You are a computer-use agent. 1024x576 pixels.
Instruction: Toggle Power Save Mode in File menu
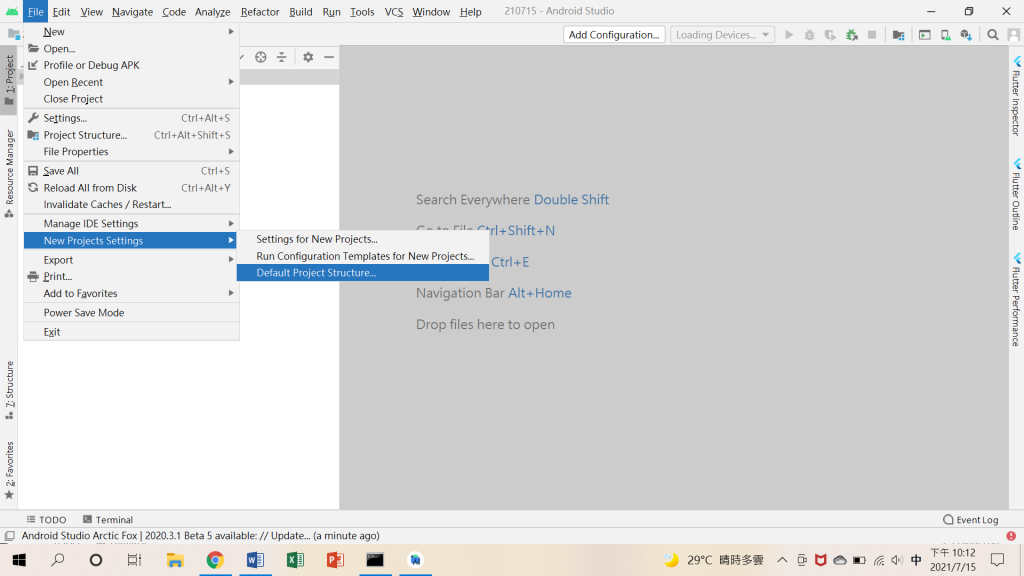click(131, 313)
